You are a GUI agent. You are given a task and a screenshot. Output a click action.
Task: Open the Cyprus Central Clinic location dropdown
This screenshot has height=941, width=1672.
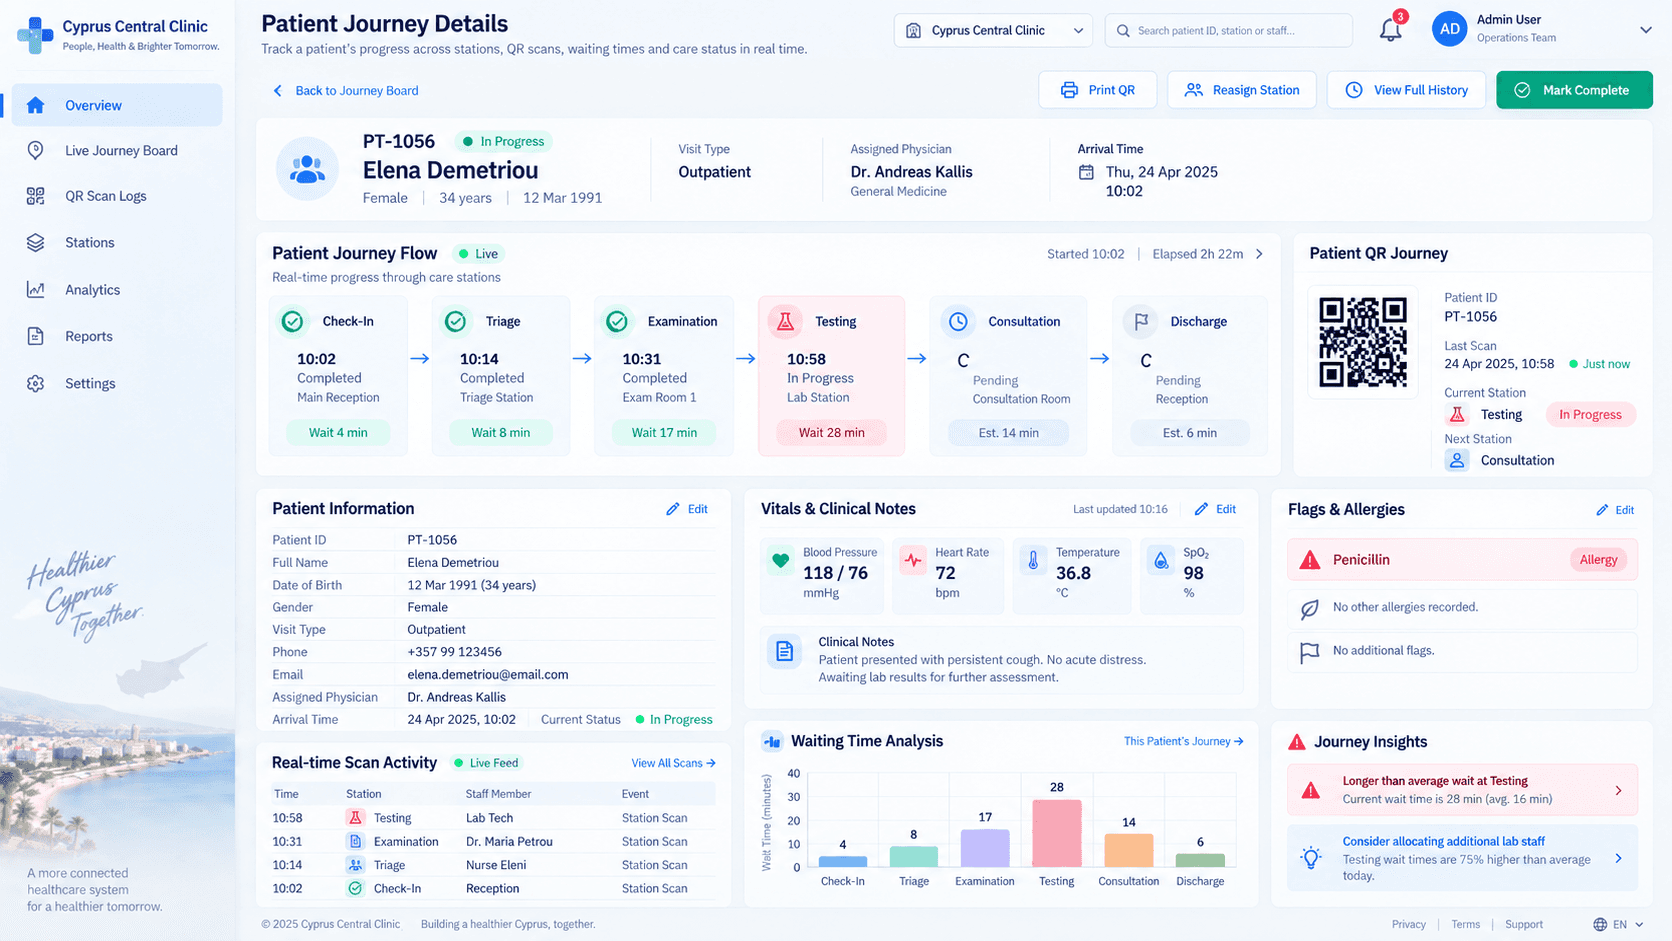coord(993,30)
